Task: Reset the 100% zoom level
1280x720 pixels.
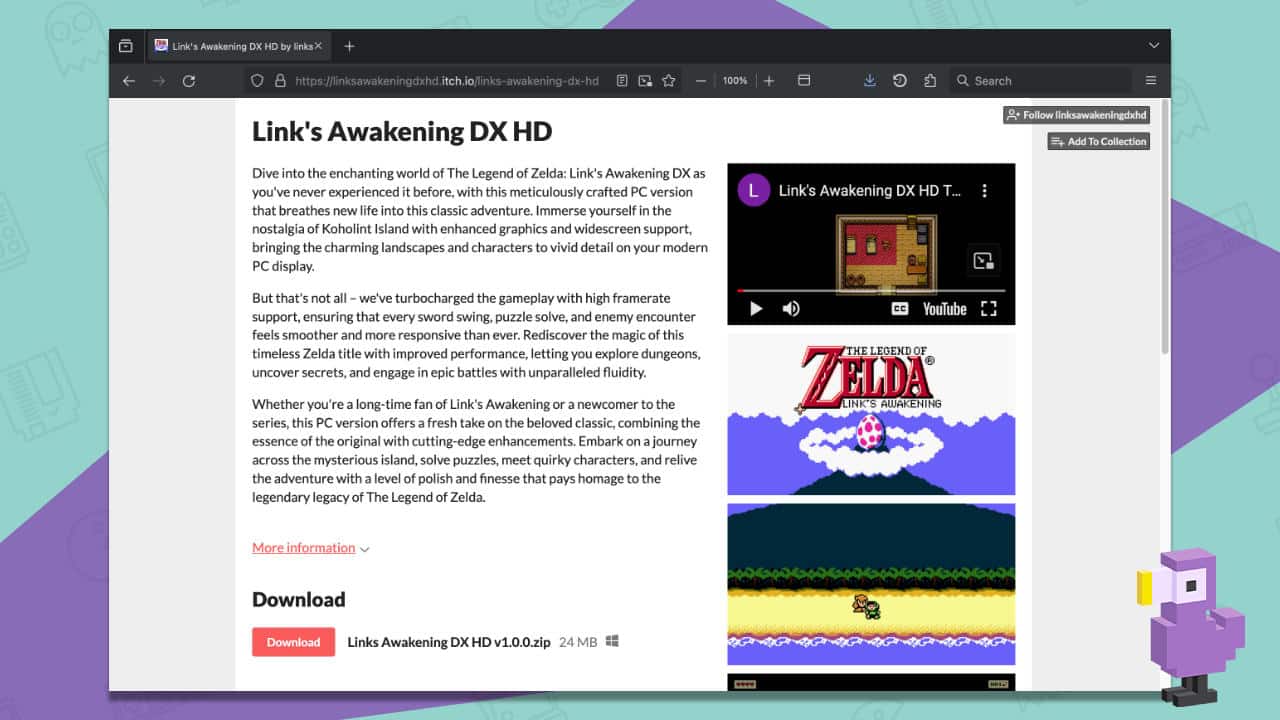Action: click(735, 81)
